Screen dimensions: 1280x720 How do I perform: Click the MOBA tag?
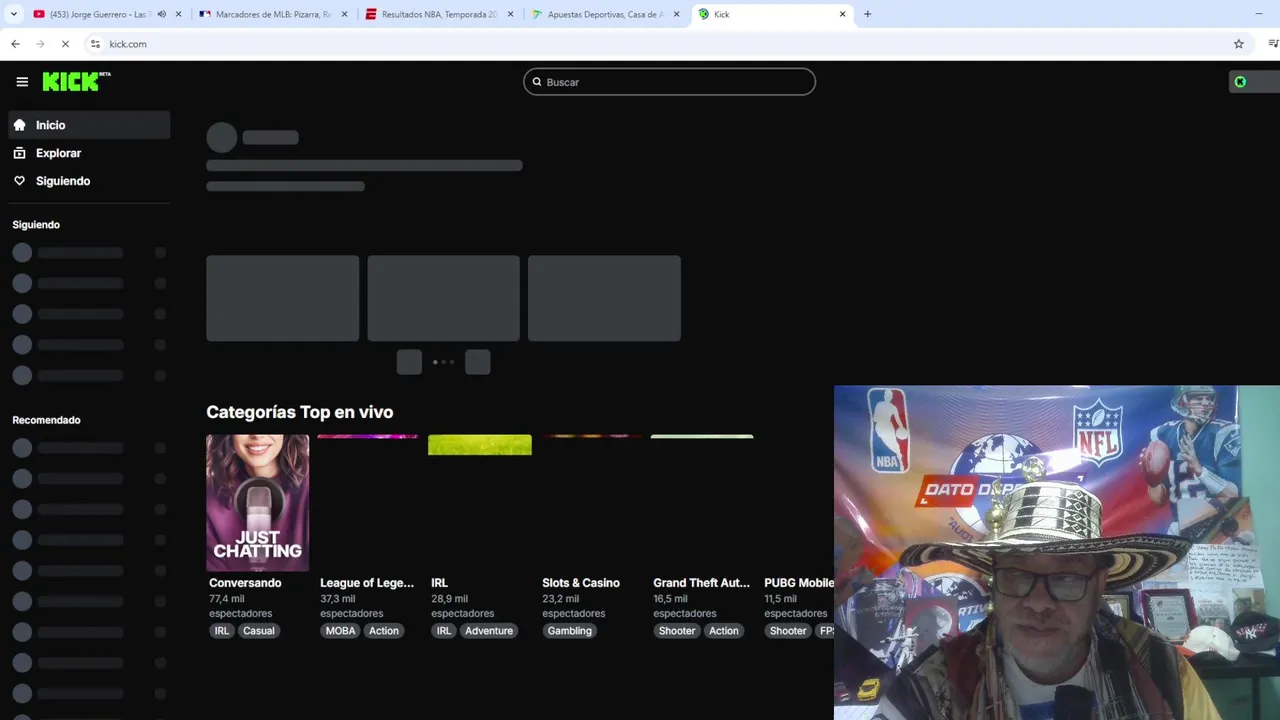click(340, 631)
